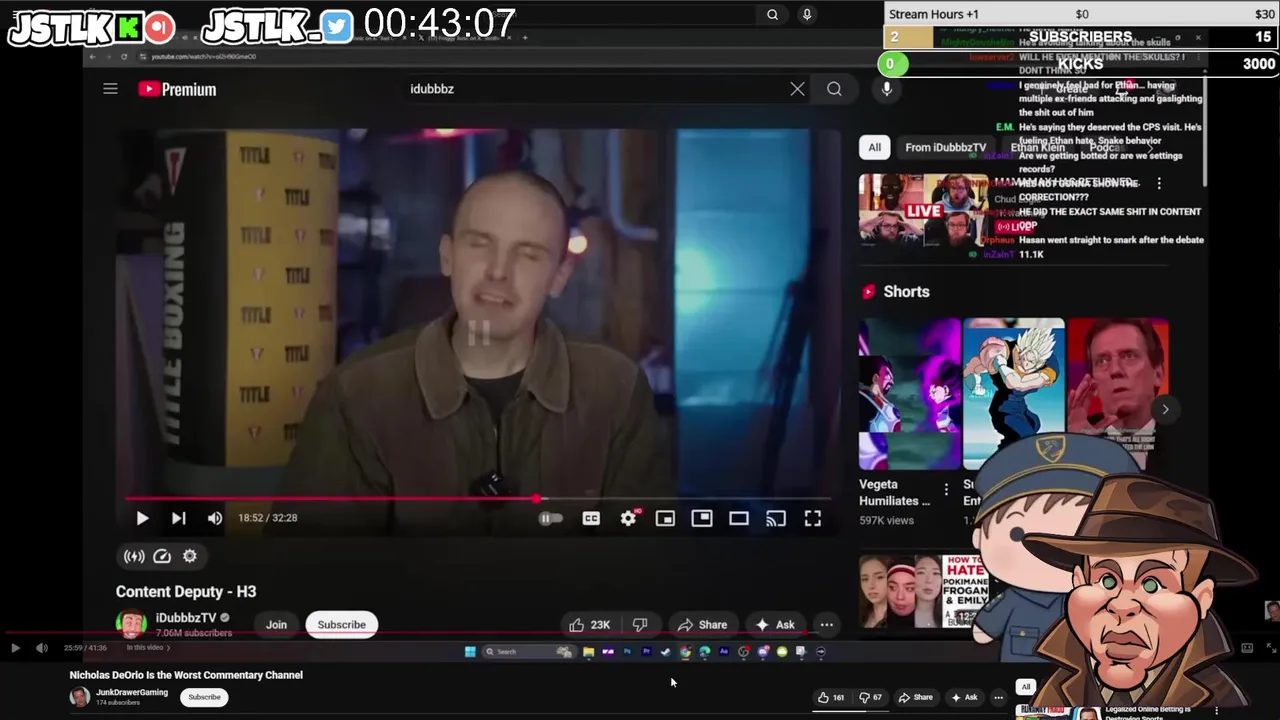Viewport: 1280px width, 720px height.
Task: Open iDubbbzTV channel name link
Action: click(186, 618)
